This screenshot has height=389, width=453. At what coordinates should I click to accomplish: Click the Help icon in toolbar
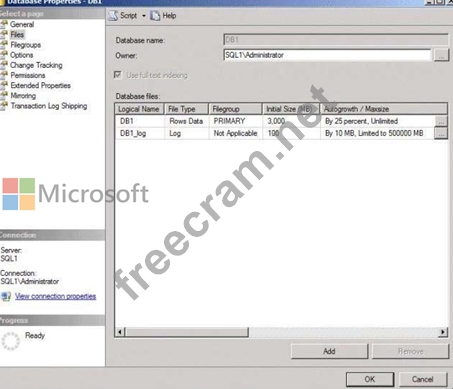pos(155,16)
